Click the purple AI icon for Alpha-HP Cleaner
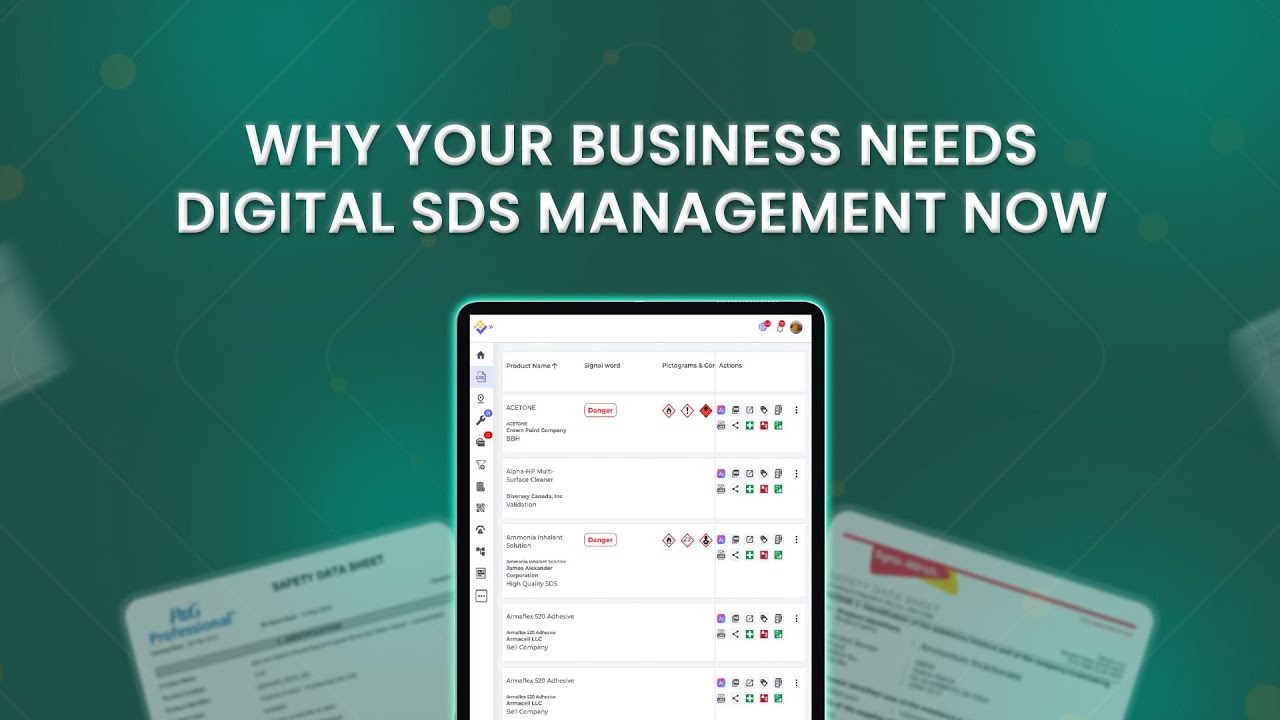The width and height of the screenshot is (1280, 720). click(721, 474)
